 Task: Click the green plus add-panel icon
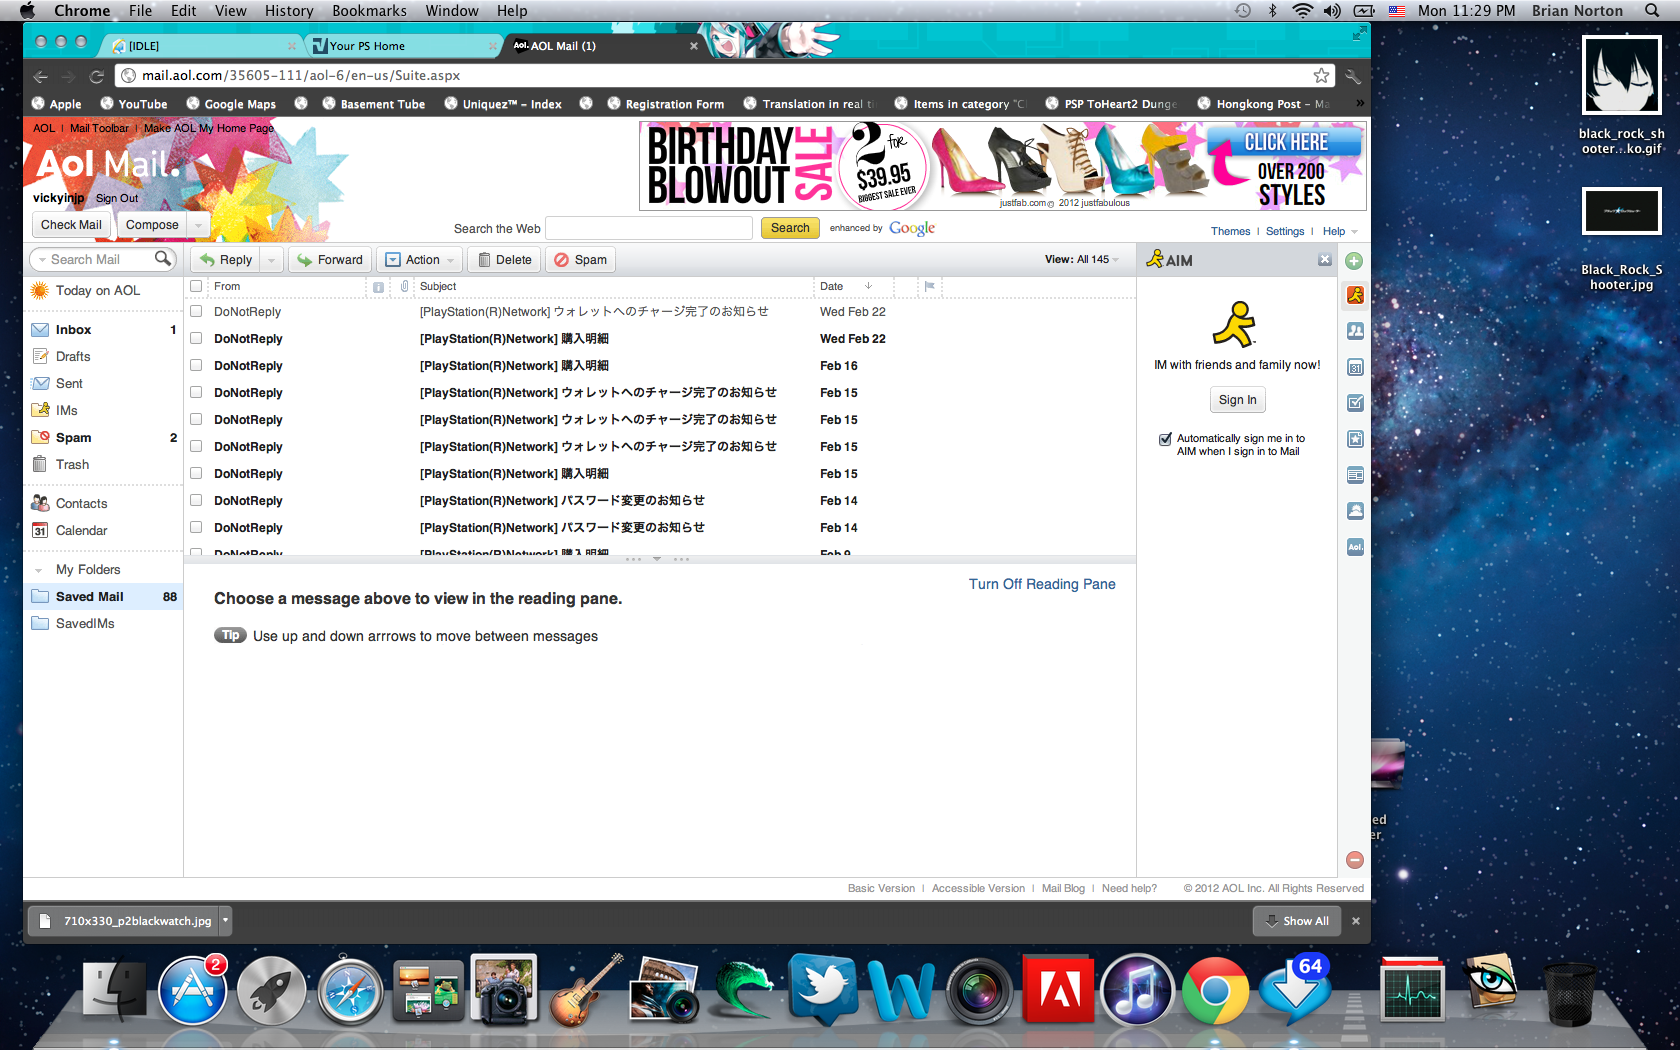point(1354,261)
